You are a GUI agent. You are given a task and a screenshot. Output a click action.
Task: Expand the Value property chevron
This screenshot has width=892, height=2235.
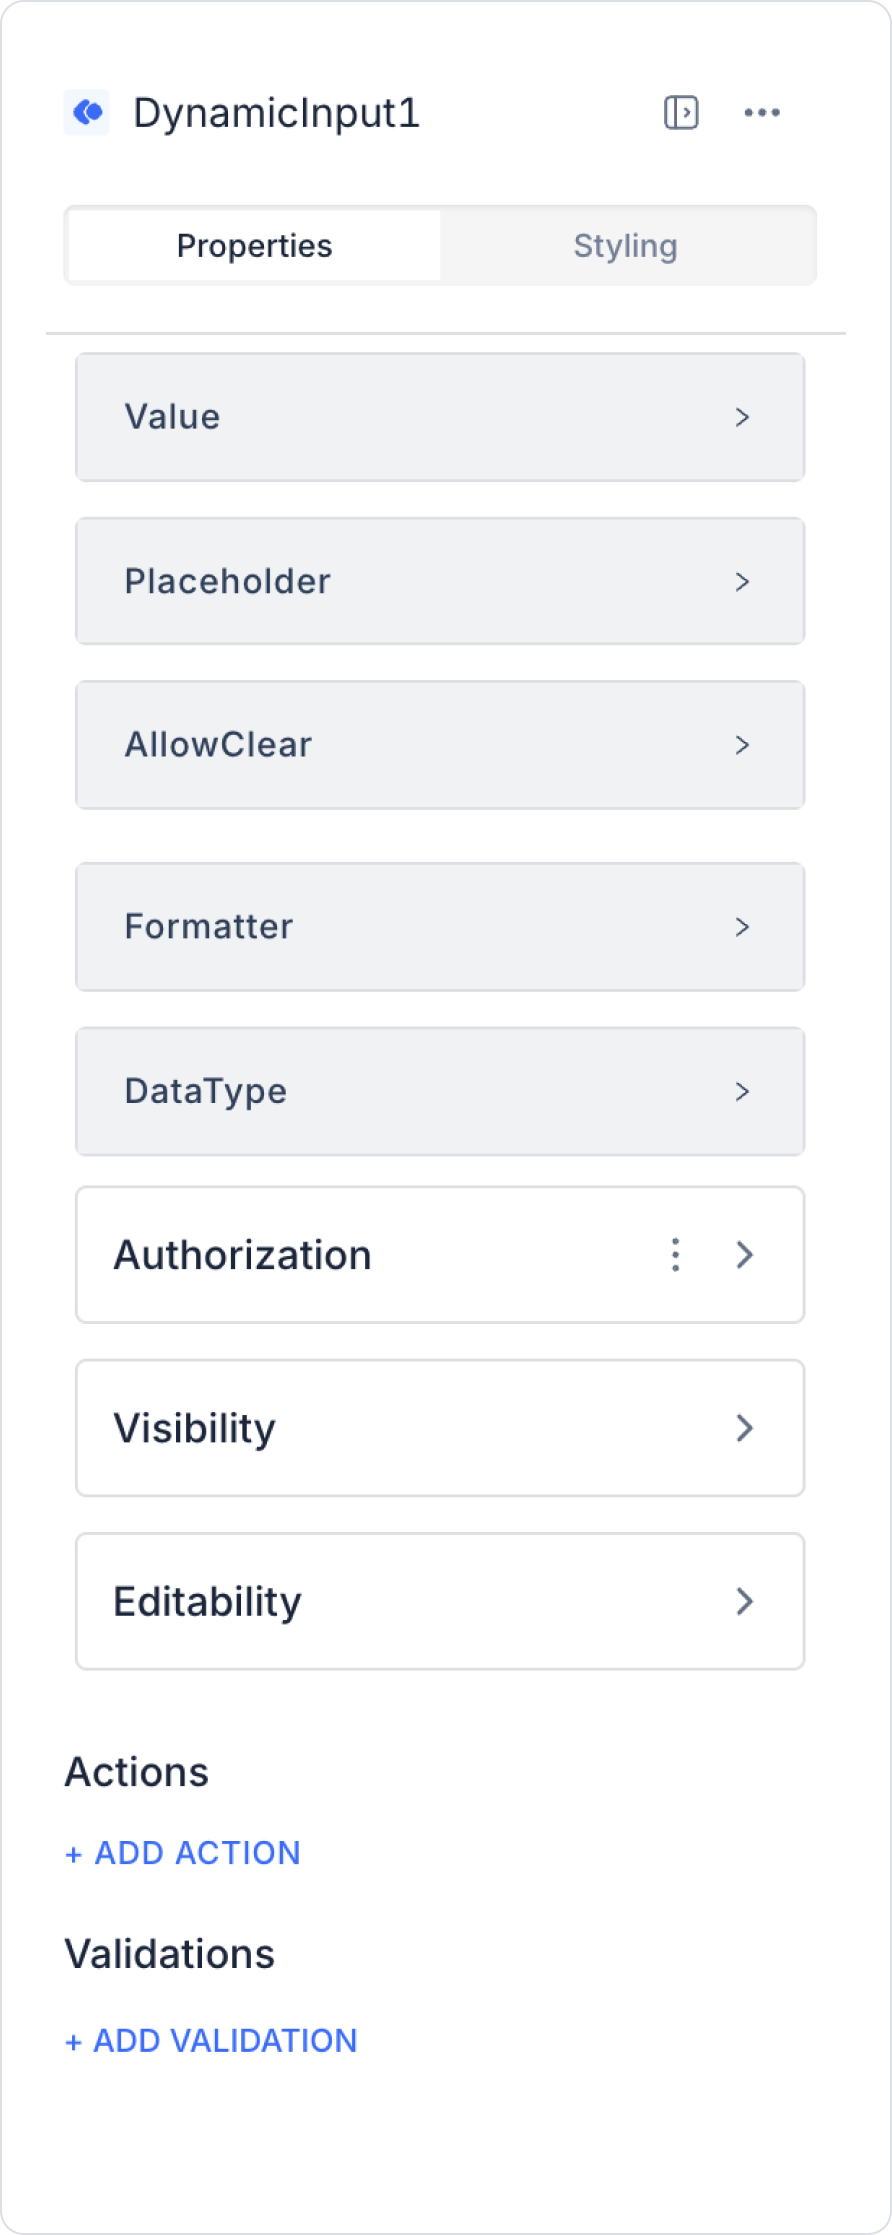(x=742, y=417)
